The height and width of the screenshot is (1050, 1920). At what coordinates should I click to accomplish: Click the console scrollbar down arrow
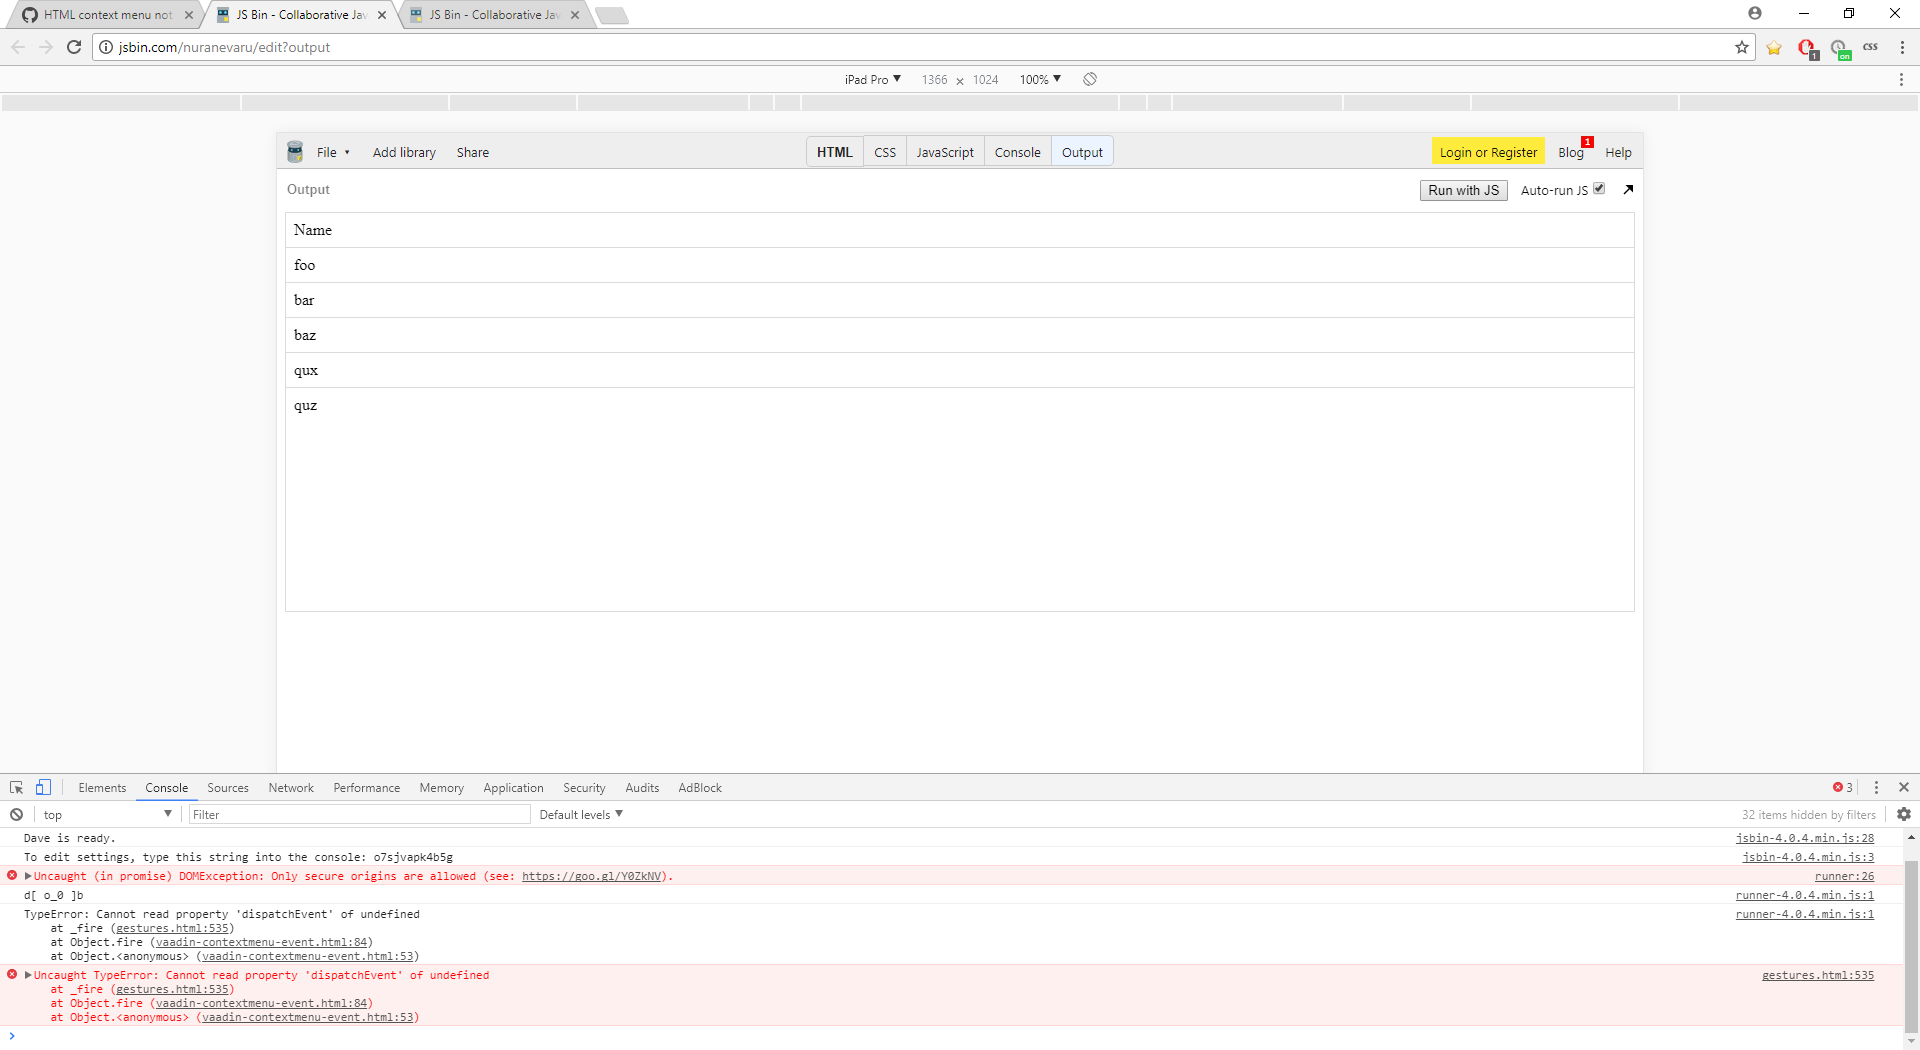[x=1911, y=1040]
